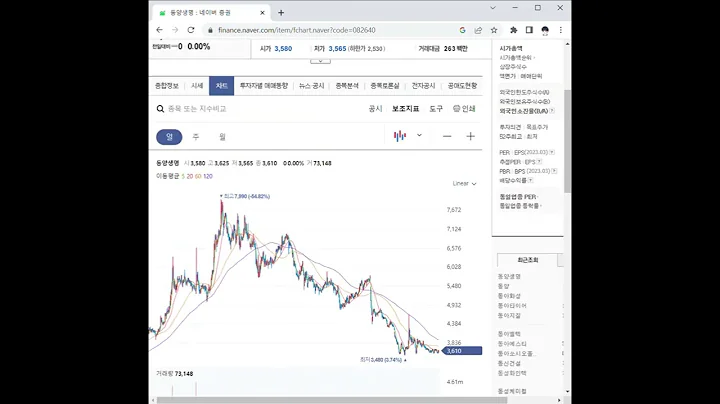Toggle the browser side panel
This screenshot has width=720, height=404.
click(529, 30)
